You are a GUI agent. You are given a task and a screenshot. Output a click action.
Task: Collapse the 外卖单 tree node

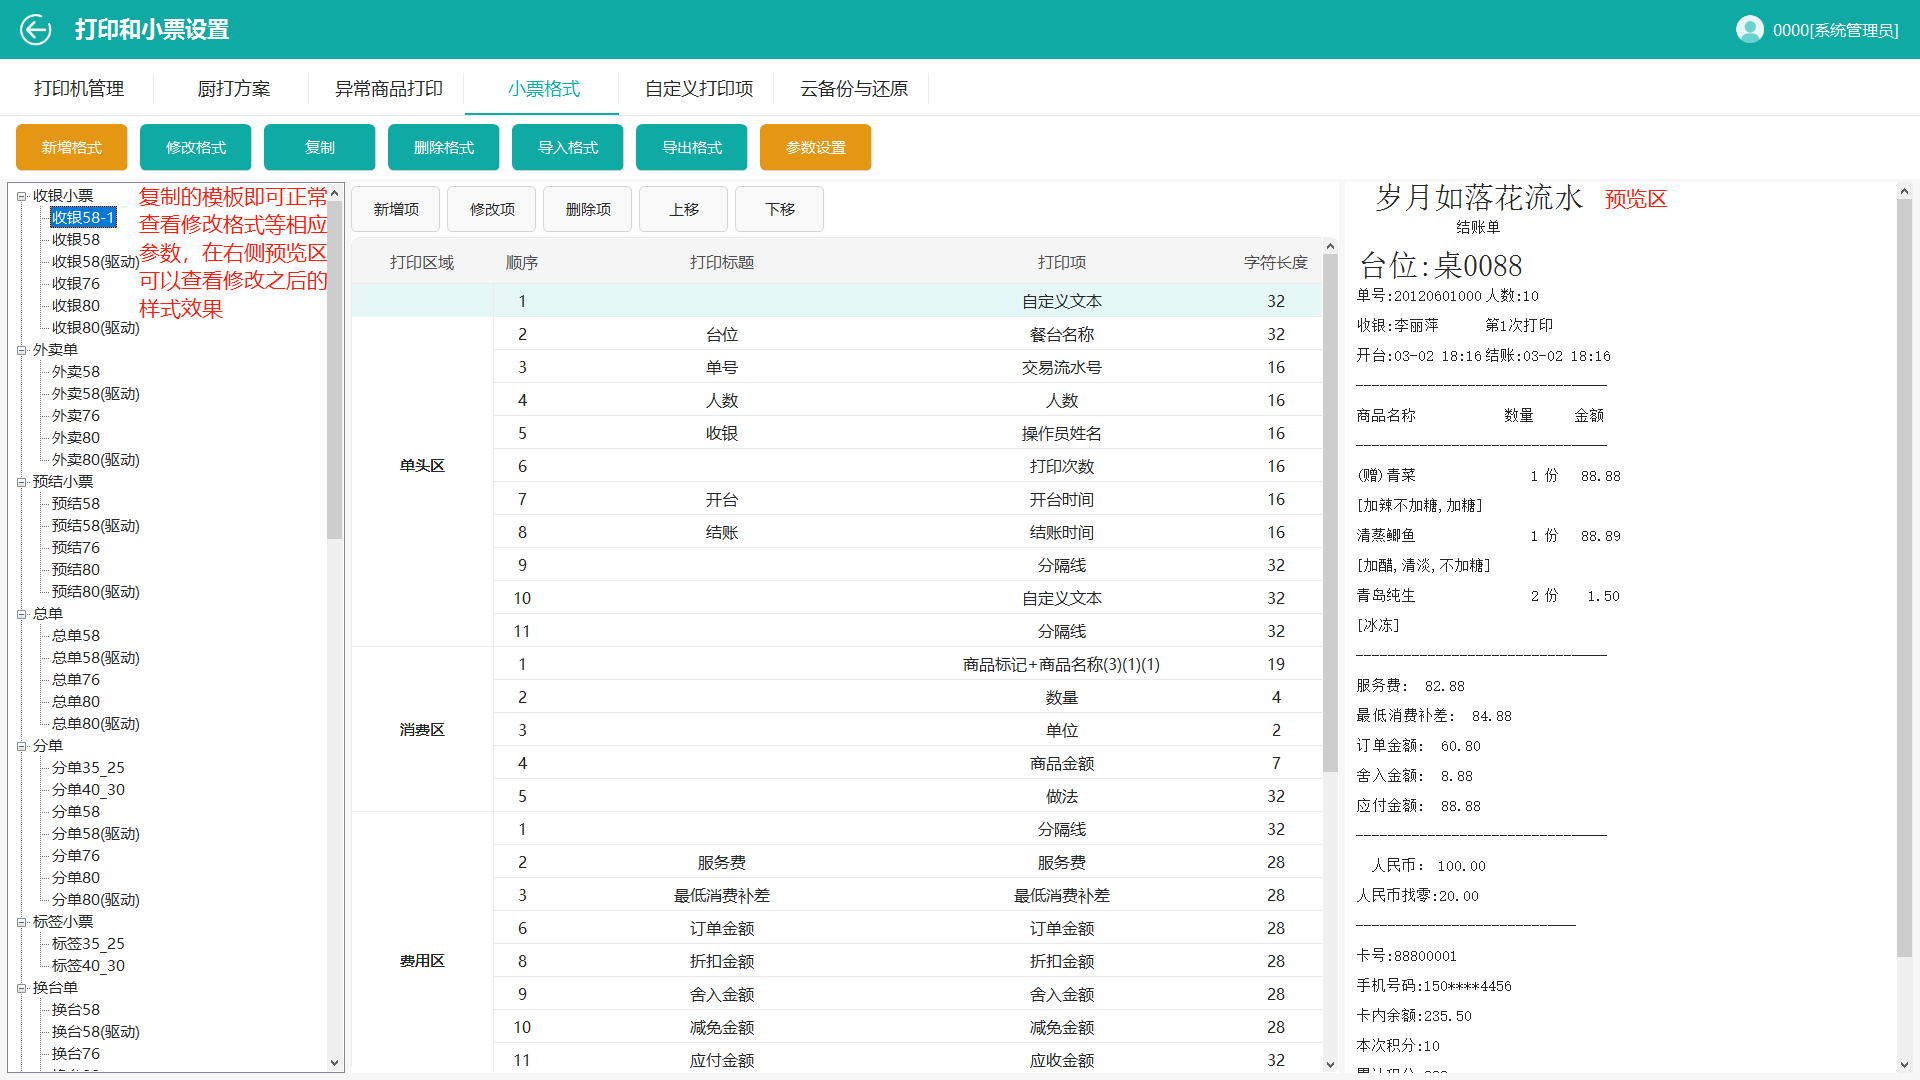(x=21, y=350)
